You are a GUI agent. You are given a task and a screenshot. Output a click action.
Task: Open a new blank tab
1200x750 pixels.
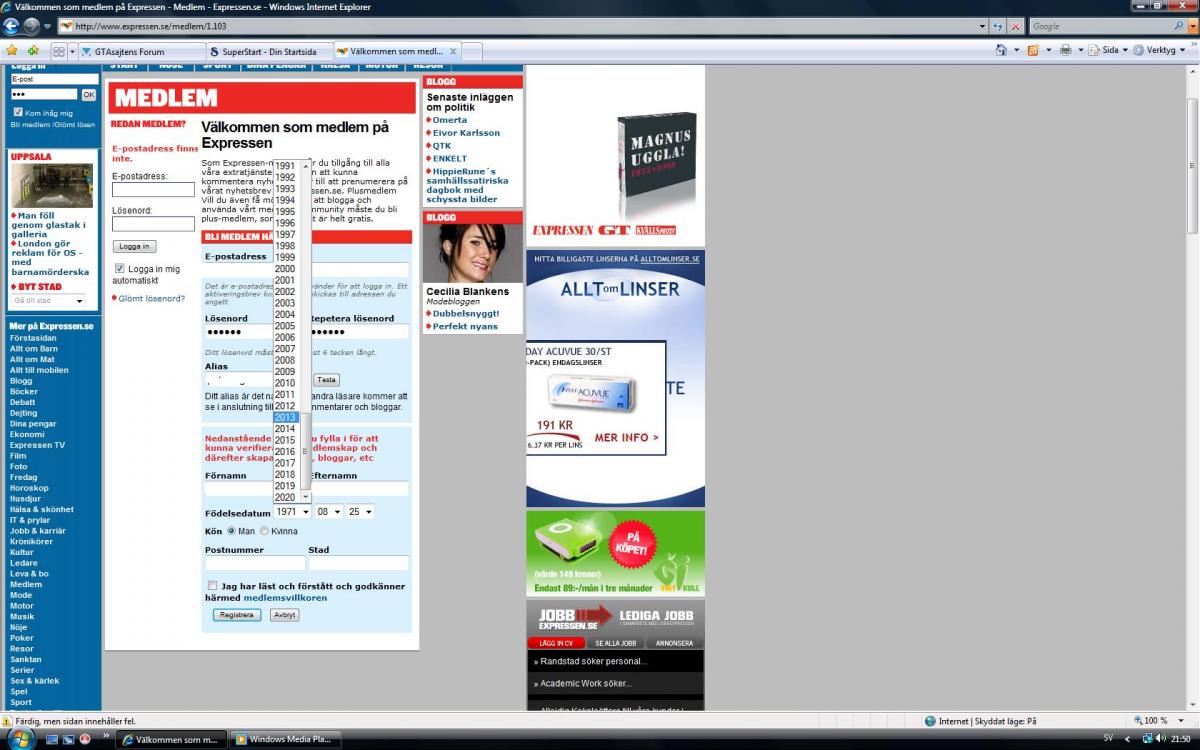coord(472,51)
